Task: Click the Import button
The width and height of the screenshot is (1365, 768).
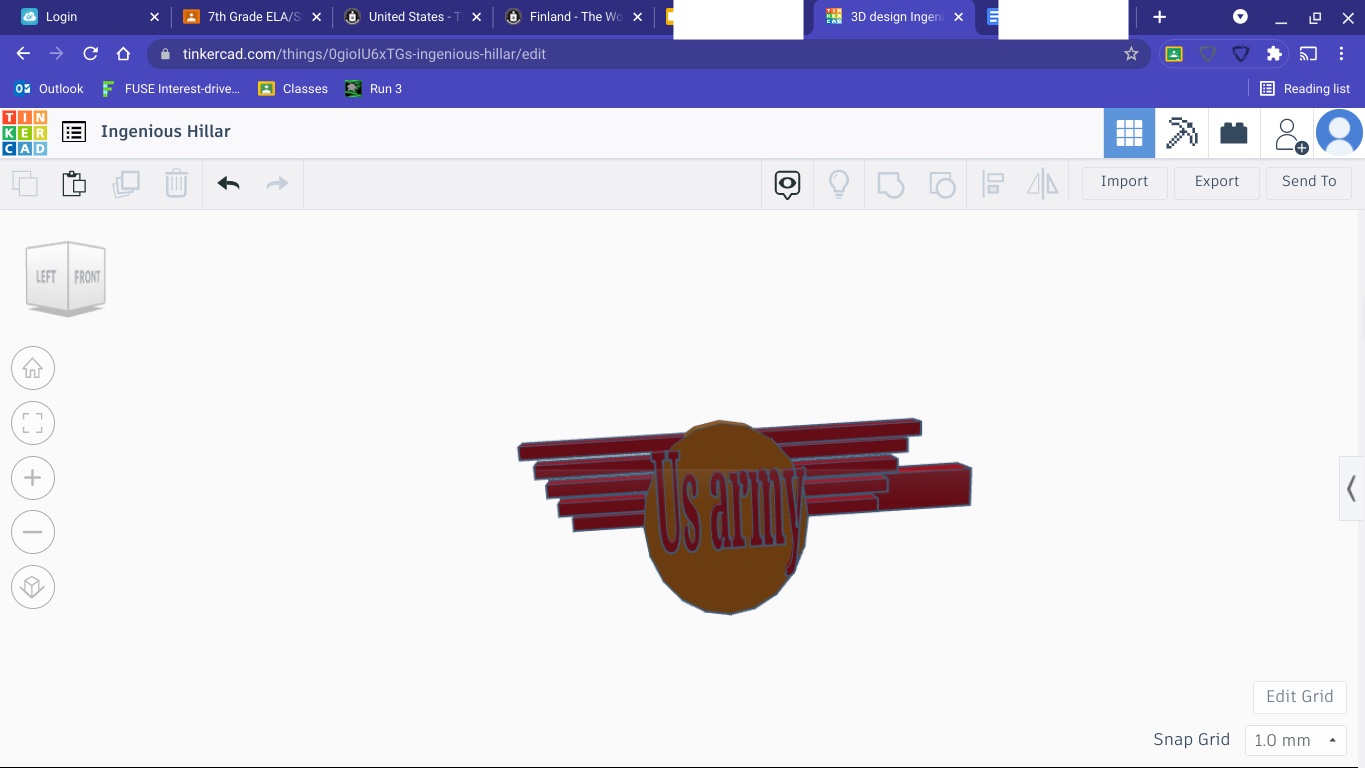Action: click(1124, 182)
